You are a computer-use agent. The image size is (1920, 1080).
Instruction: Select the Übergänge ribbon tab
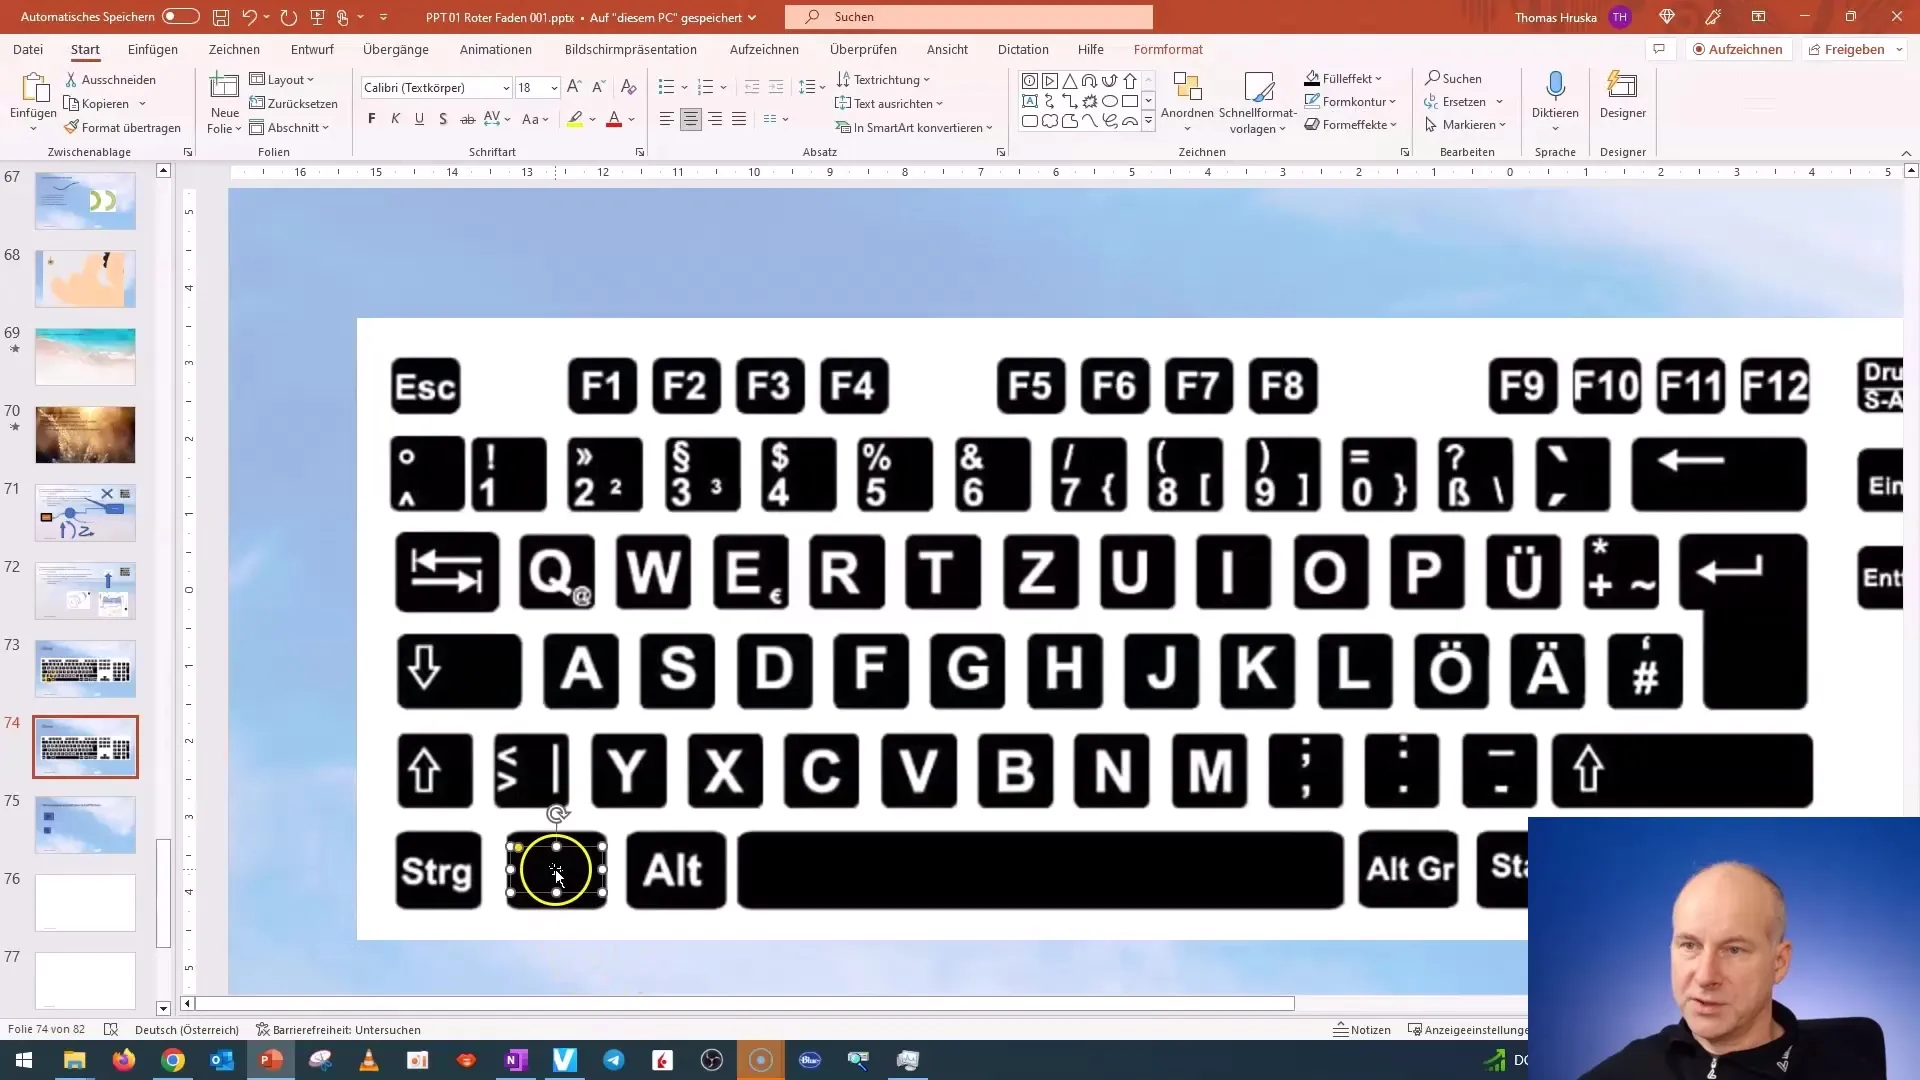tap(396, 49)
